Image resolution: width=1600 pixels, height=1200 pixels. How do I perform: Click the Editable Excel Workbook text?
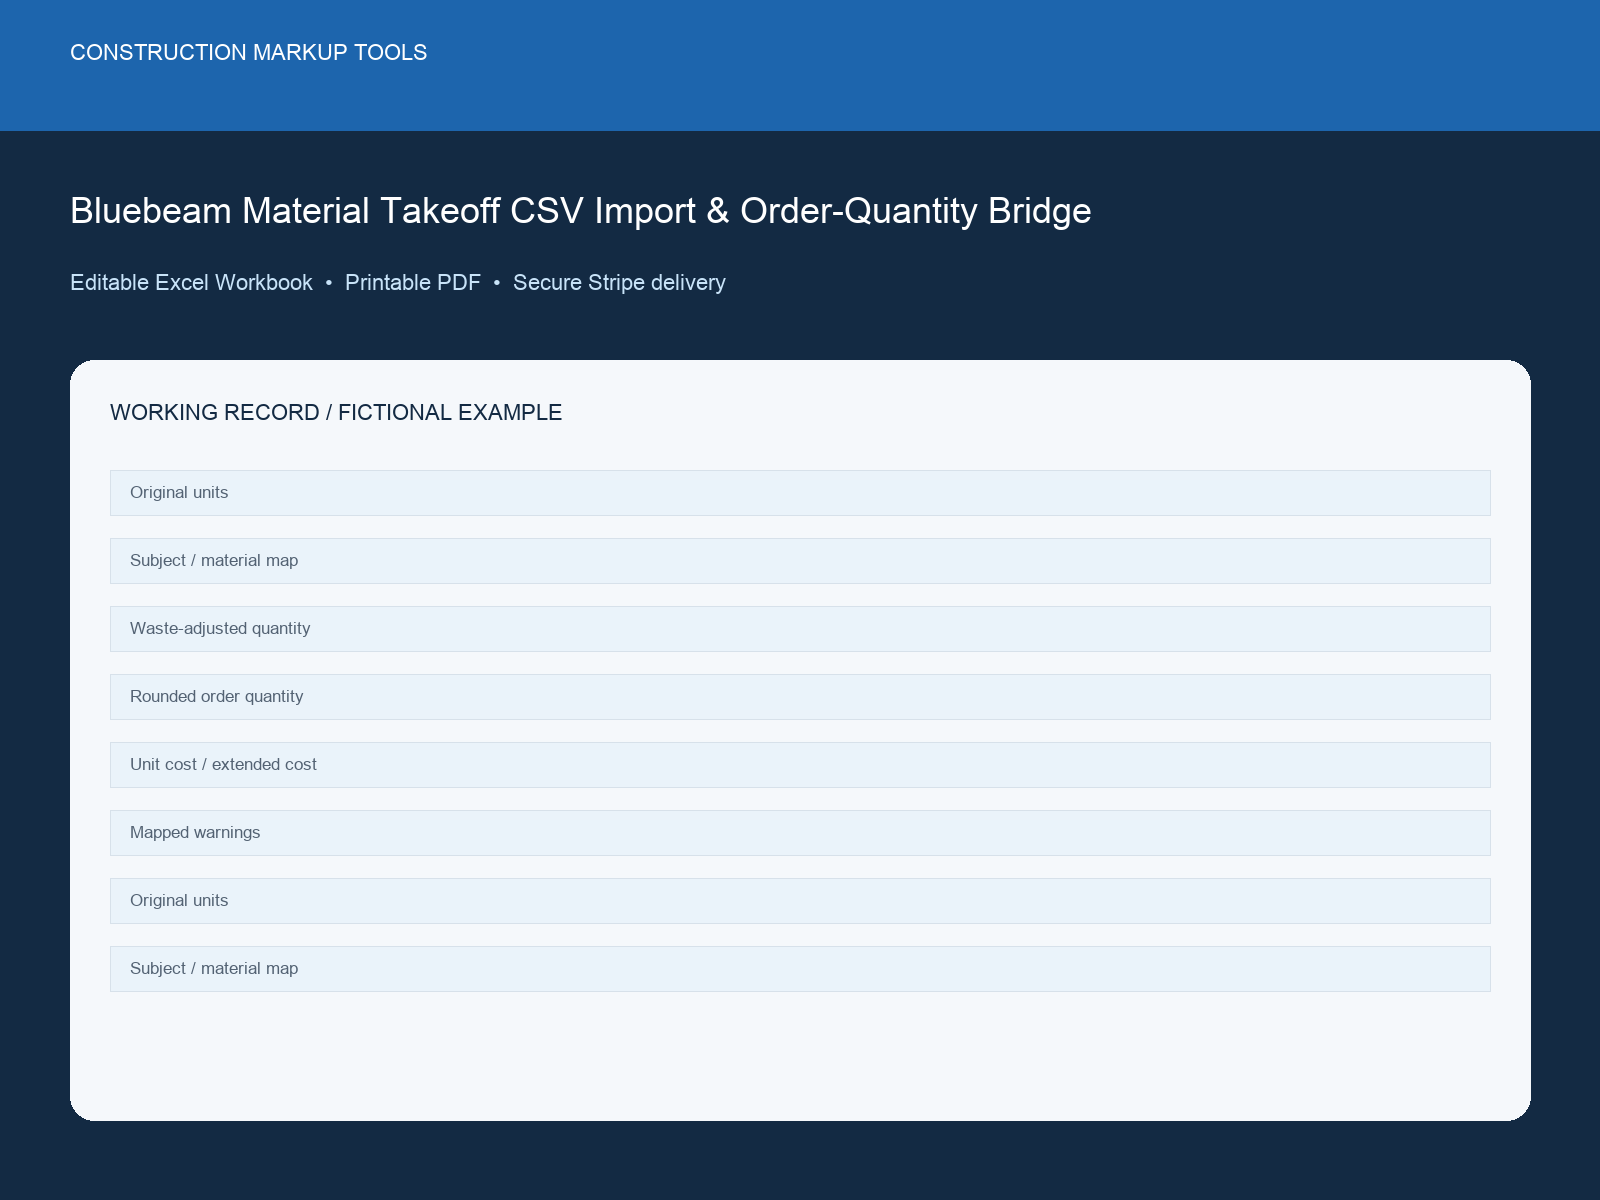click(x=191, y=283)
